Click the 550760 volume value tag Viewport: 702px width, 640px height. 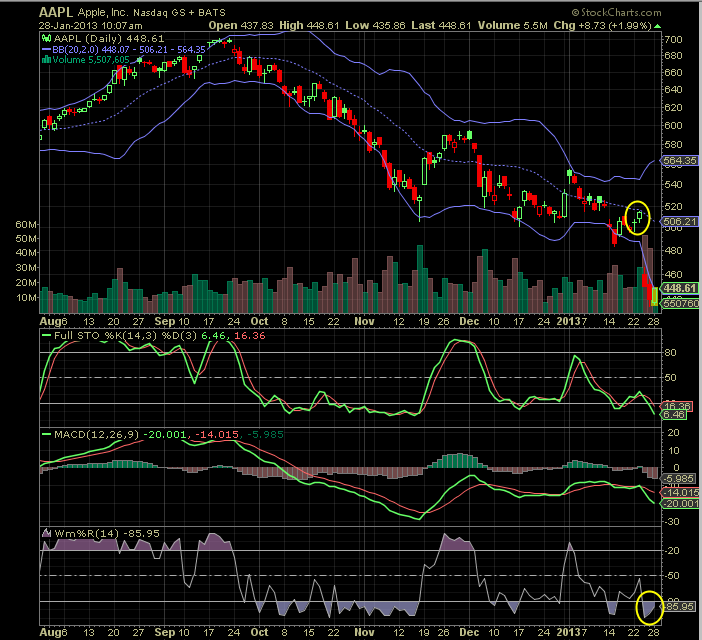[680, 301]
